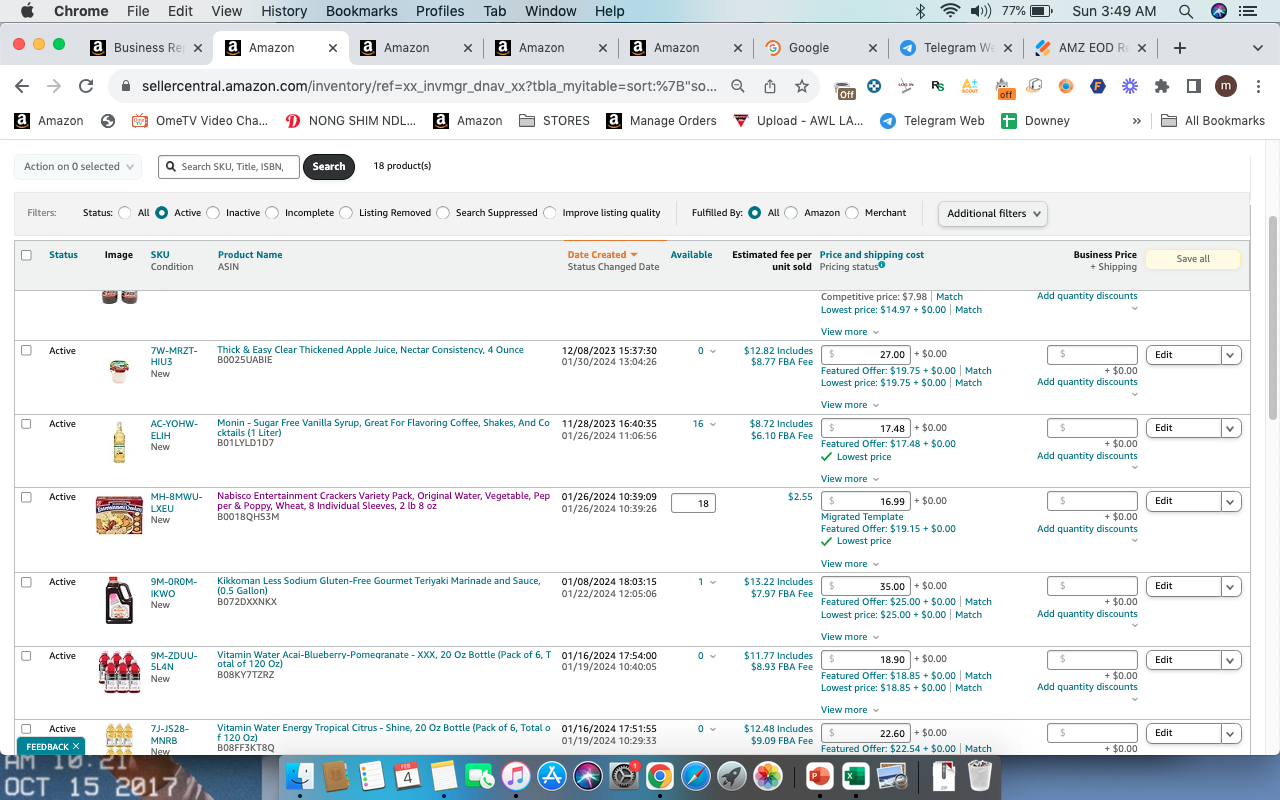Screen dimensions: 1280x800
Task: Open Chrome's three-dot menu
Action: point(1259,86)
